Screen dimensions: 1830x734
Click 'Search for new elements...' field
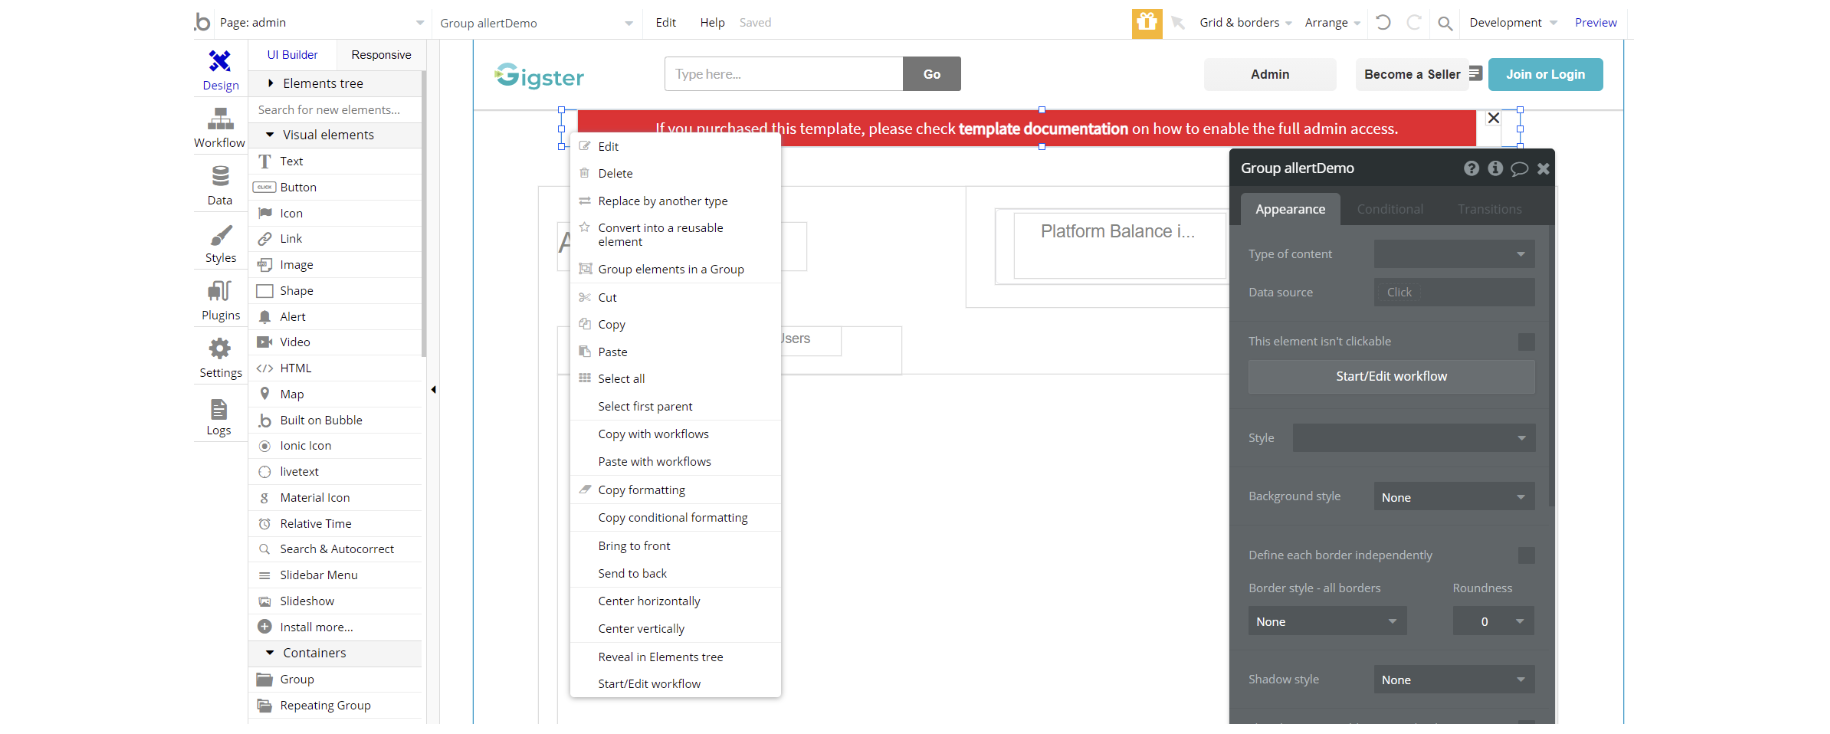tap(335, 110)
